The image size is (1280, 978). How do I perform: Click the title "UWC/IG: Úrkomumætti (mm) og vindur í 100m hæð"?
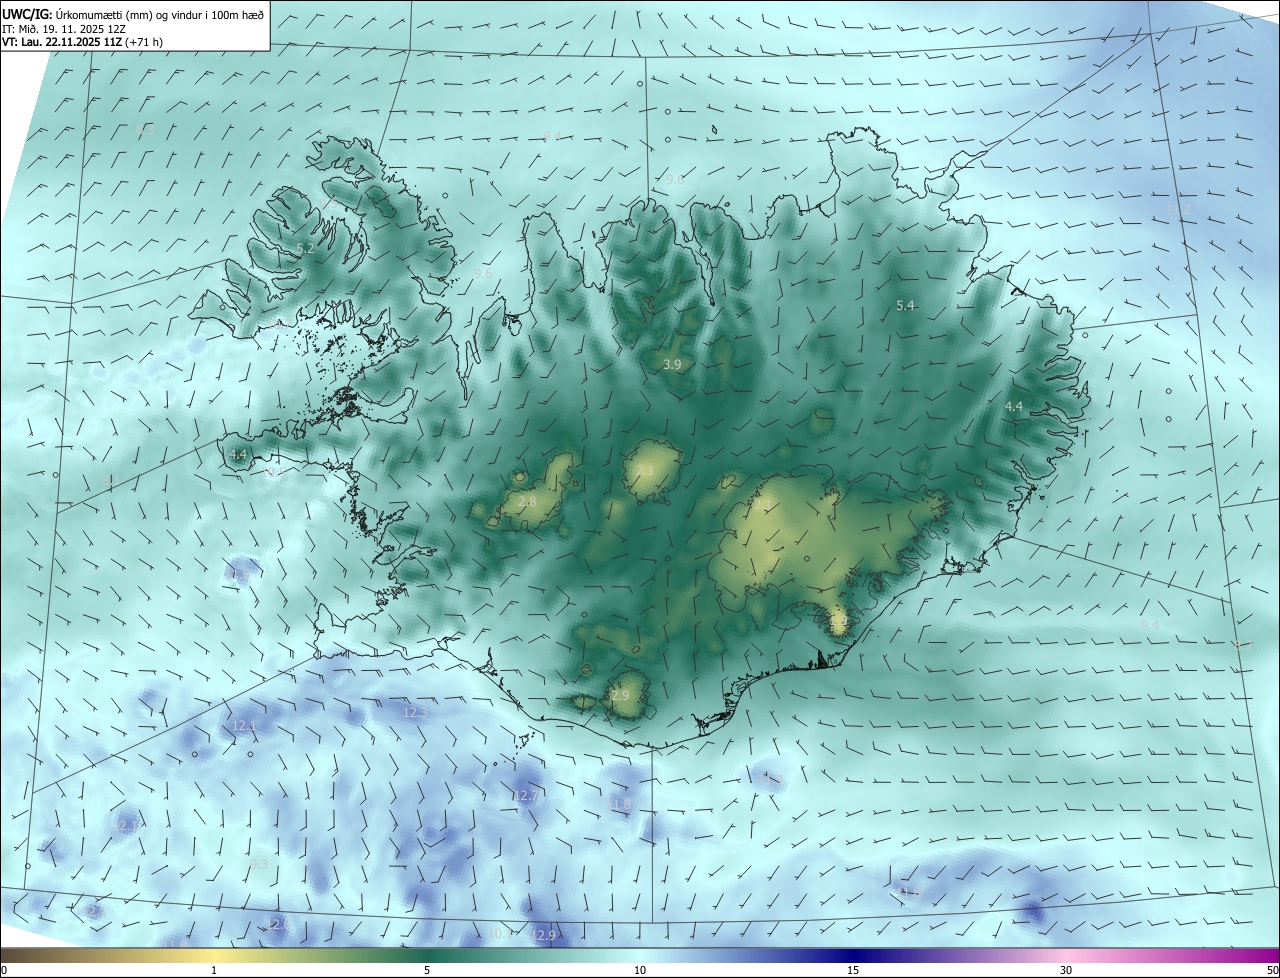(x=133, y=15)
